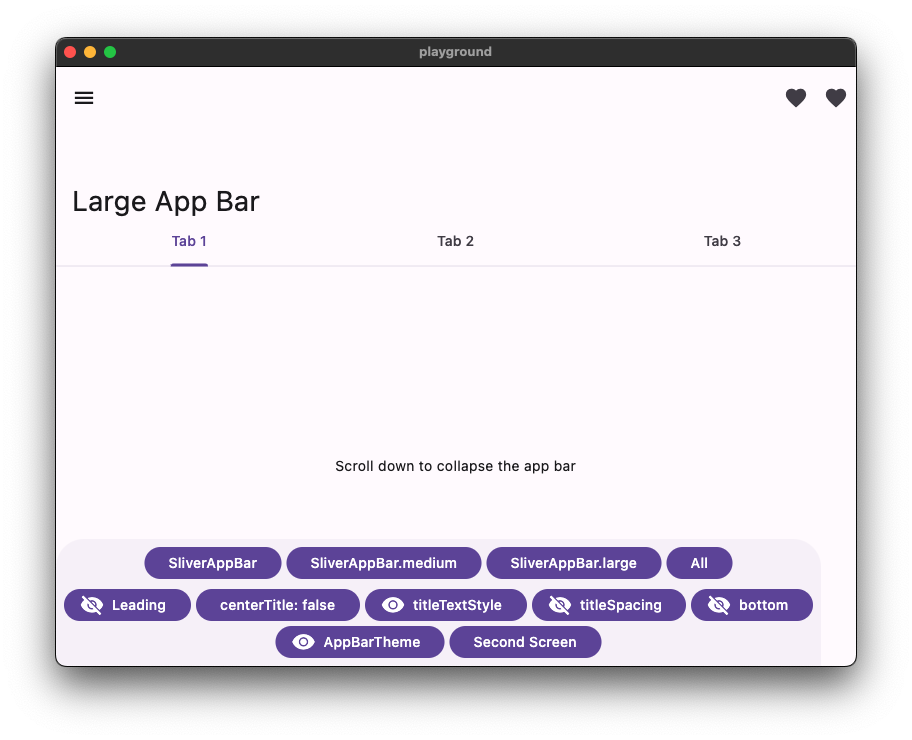Toggle the titleSpacing visibility option

point(609,605)
